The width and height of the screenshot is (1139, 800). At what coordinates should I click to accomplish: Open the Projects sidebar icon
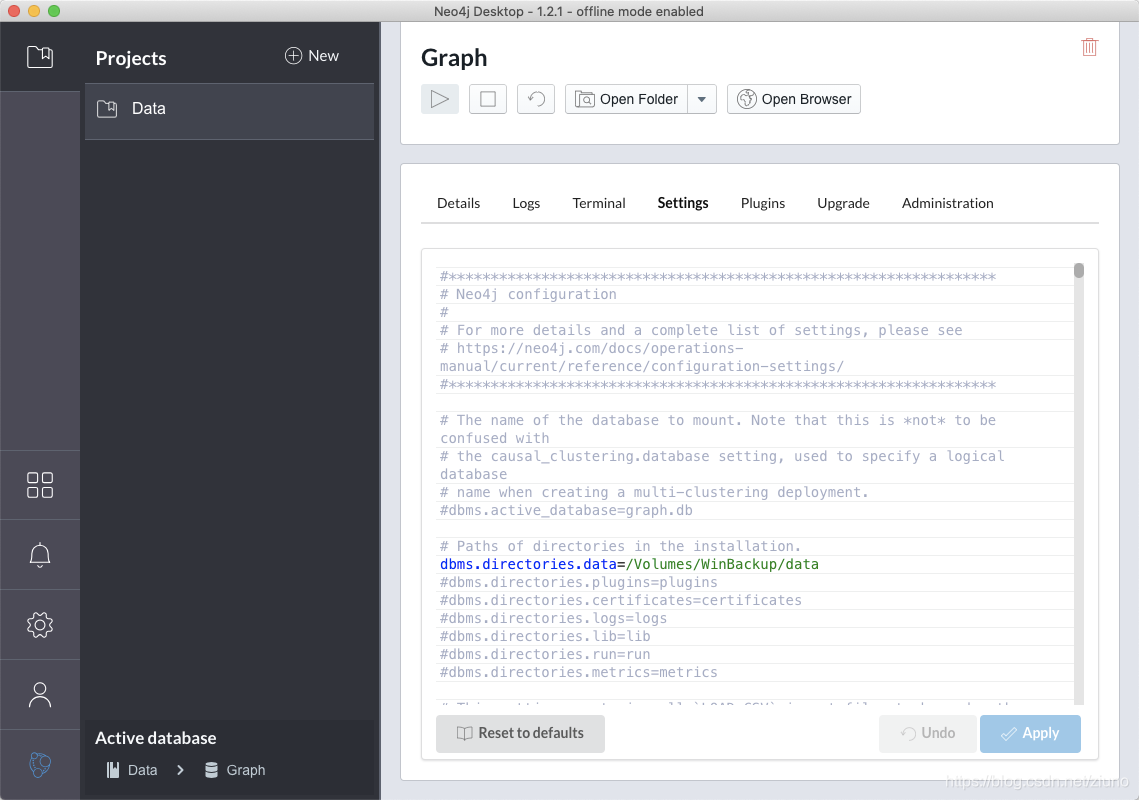tap(40, 57)
